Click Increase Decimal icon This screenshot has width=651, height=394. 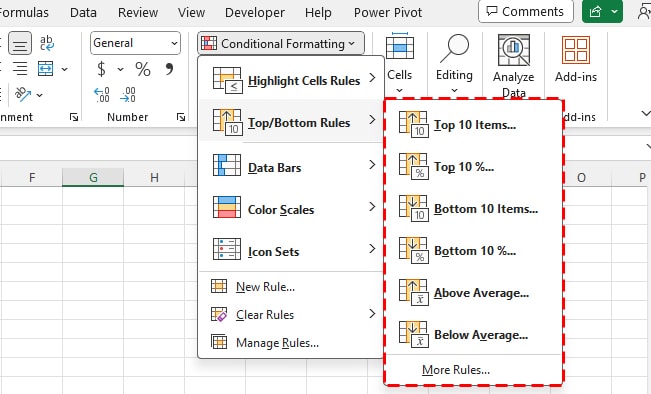102,95
